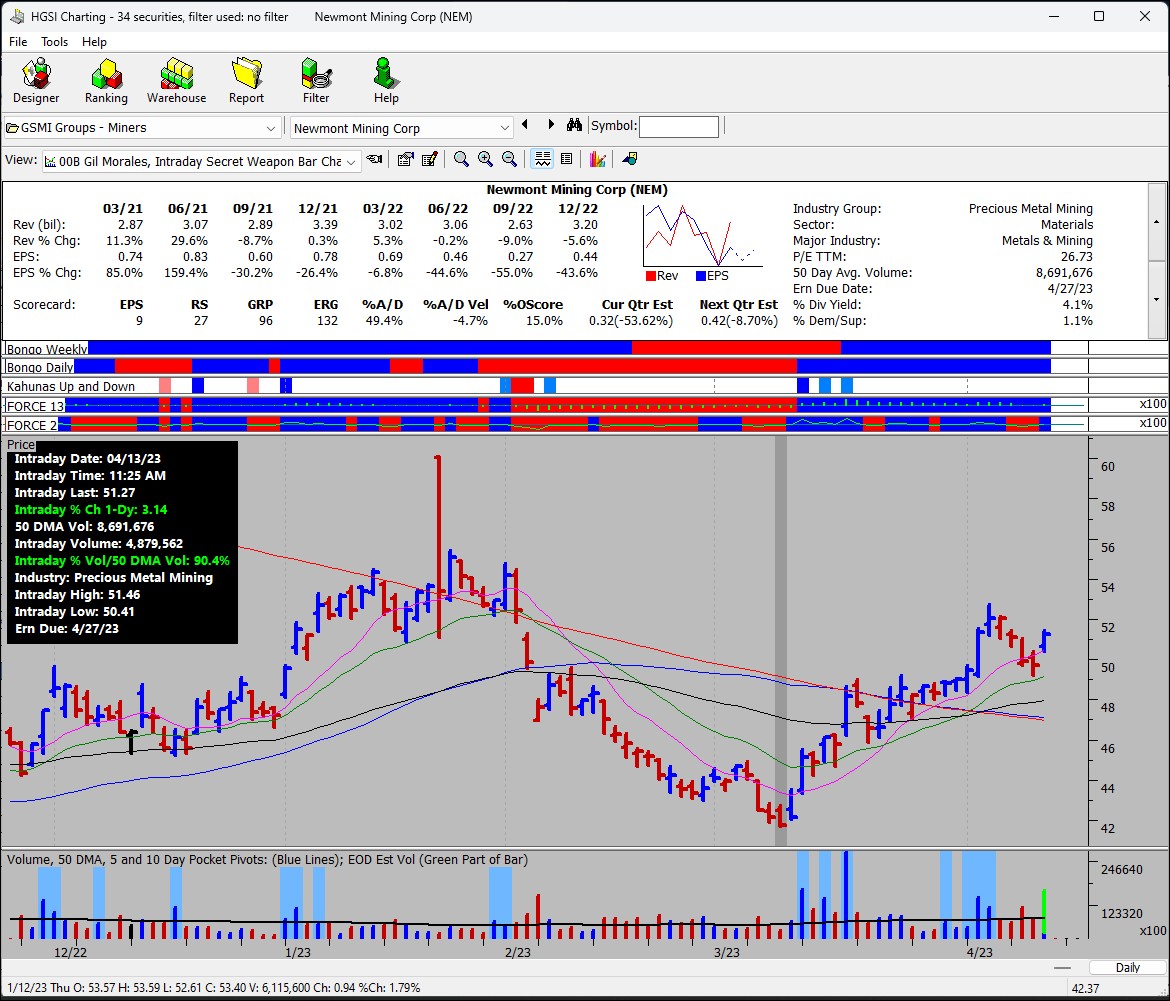1170x1001 pixels.
Task: Click the 50 Day Avg. Volume value 8,691,676
Action: (1064, 273)
